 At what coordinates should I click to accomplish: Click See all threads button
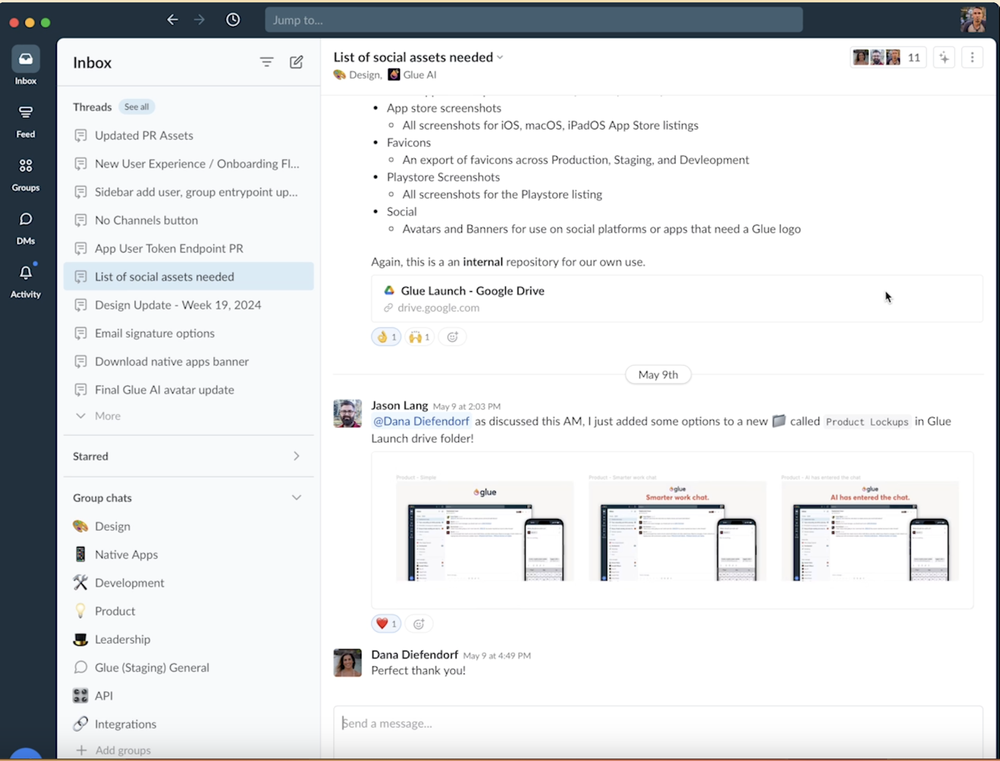pos(136,107)
